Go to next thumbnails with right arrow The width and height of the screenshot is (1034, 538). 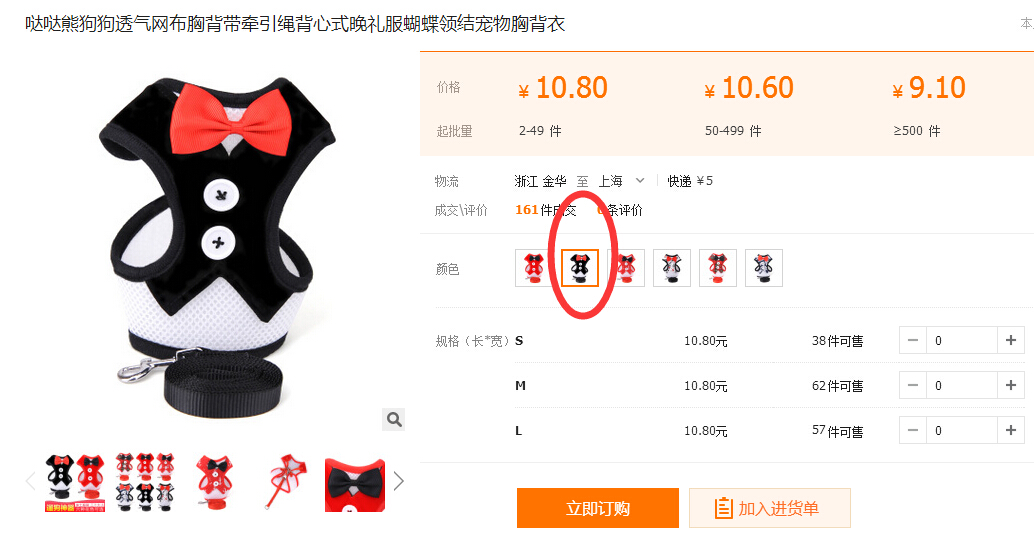coord(398,481)
